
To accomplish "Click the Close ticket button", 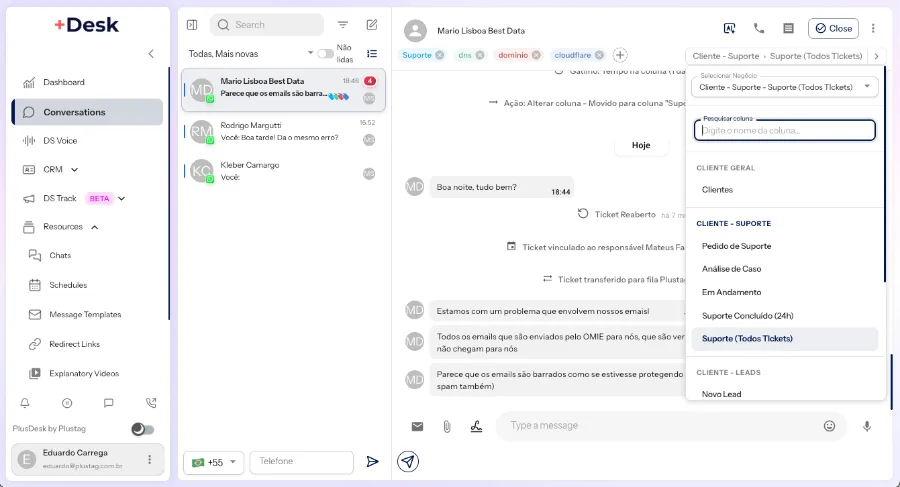I will click(833, 29).
